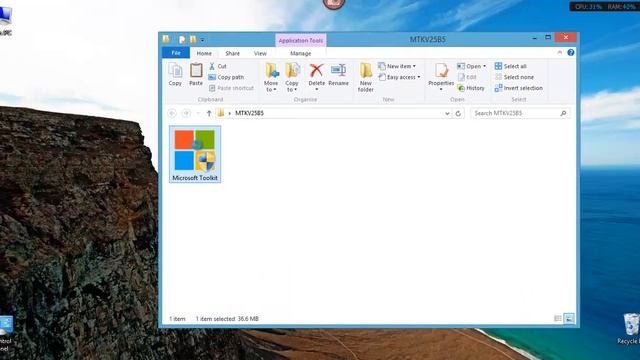
Task: Click the Application Tools contextual tab
Action: tap(301, 40)
